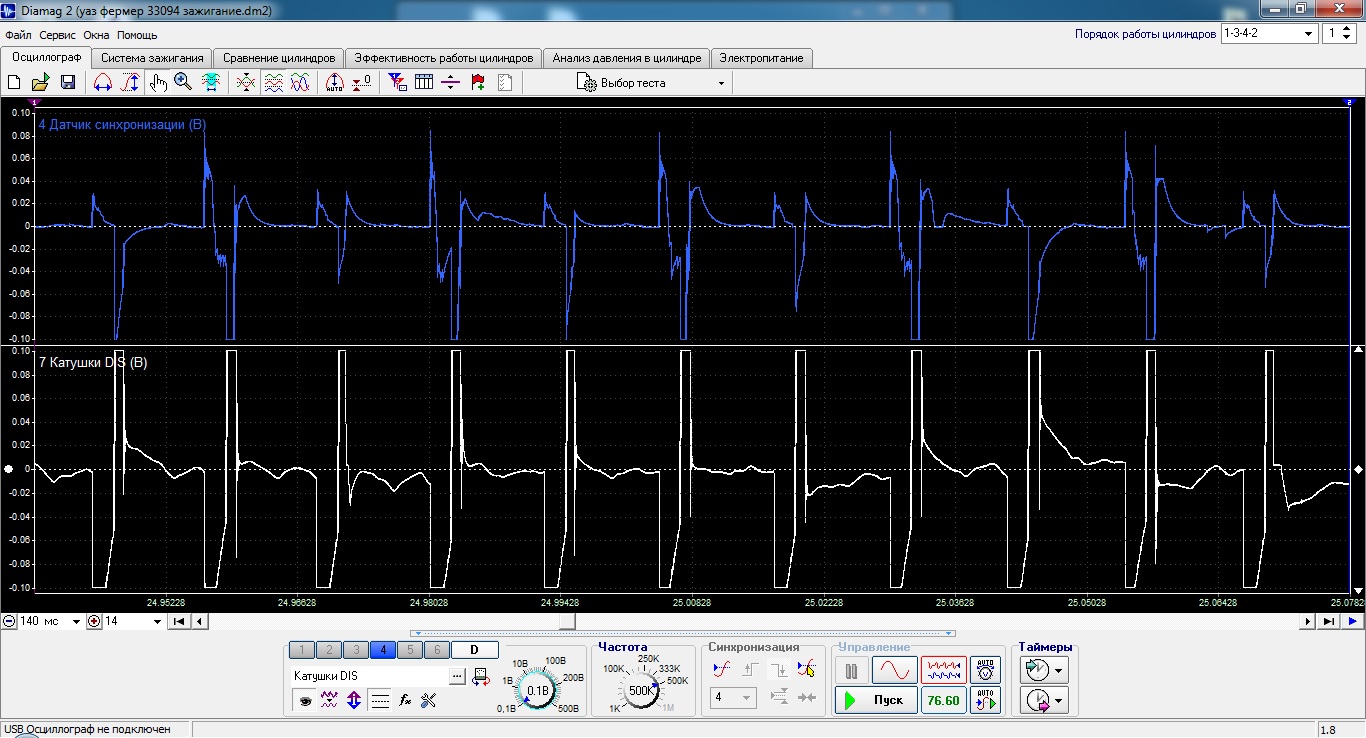The image size is (1366, 738).
Task: Switch to Анализ давления в цилиндре tab
Action: (x=628, y=58)
